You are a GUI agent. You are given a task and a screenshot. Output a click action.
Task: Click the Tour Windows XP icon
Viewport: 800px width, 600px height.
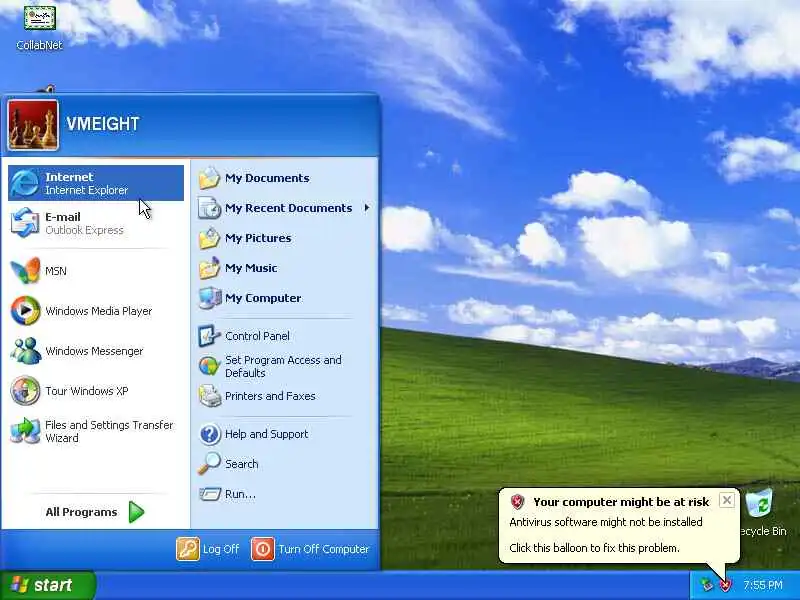coord(25,391)
